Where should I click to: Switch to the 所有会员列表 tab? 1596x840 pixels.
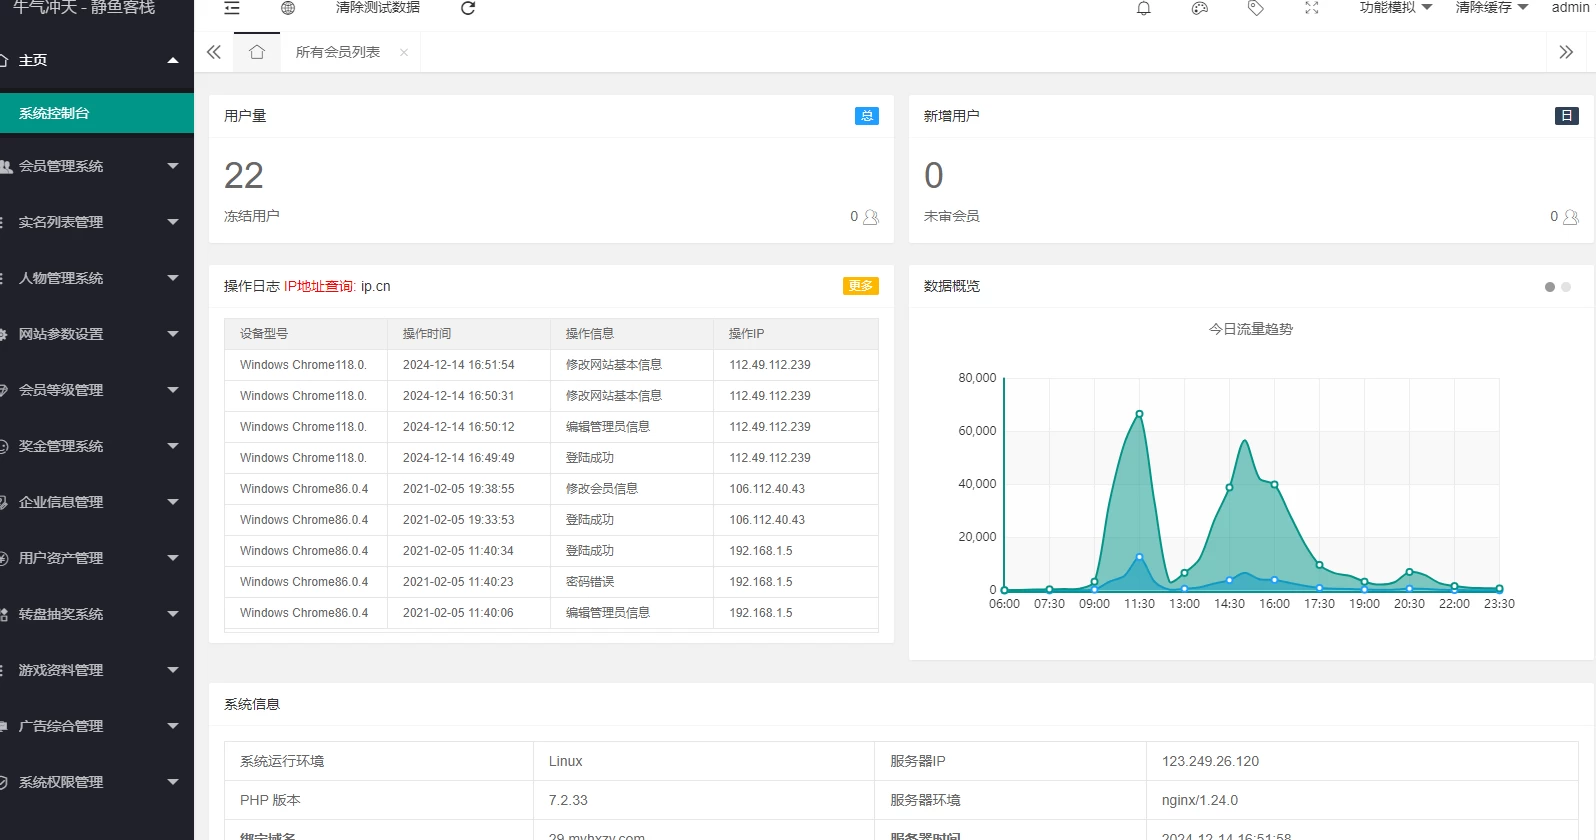[x=338, y=52]
